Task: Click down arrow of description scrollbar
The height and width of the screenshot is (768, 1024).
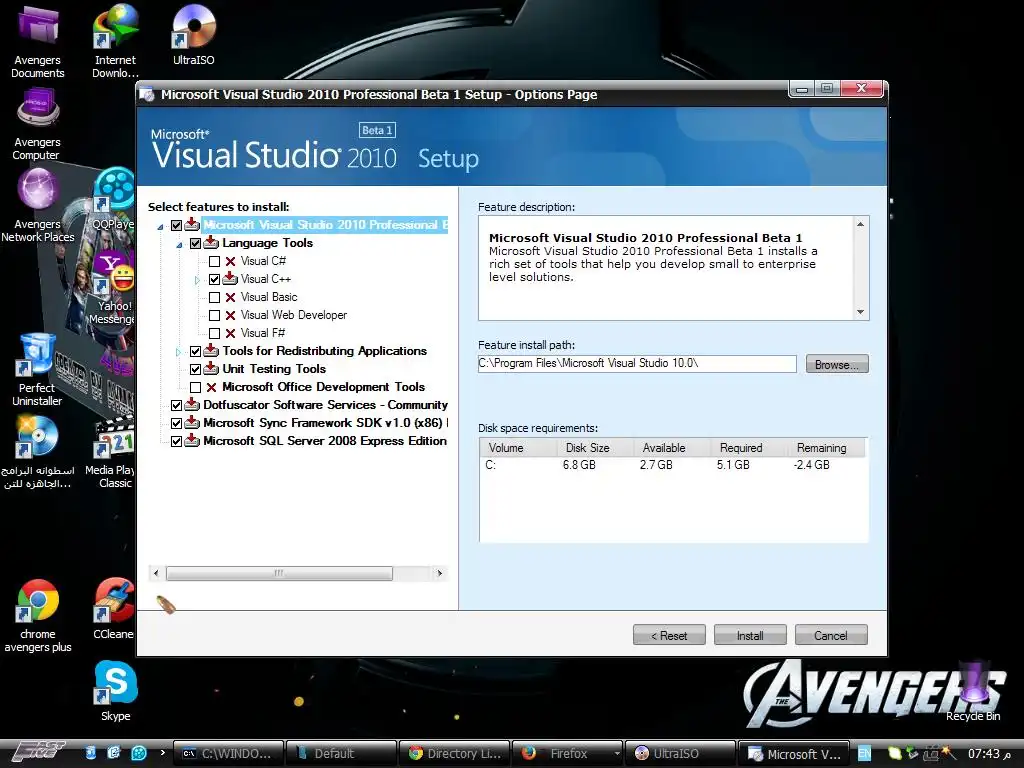Action: [860, 312]
